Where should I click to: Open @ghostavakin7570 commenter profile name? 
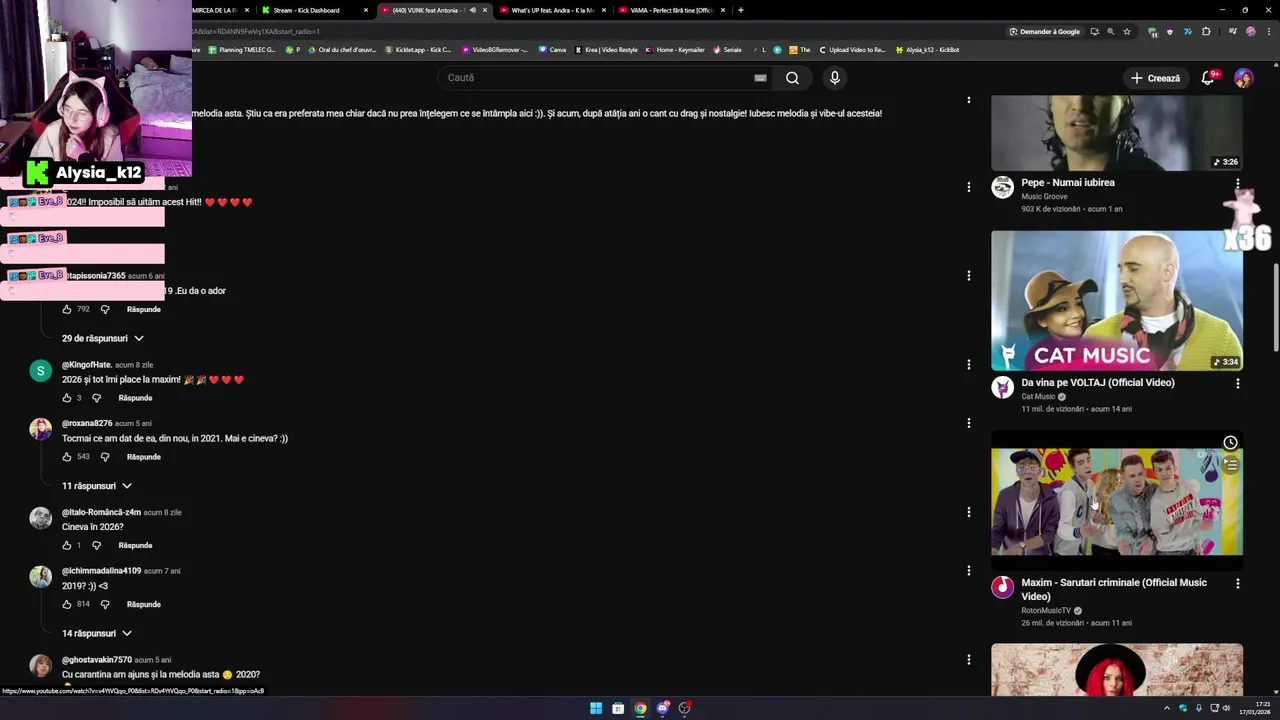96,660
